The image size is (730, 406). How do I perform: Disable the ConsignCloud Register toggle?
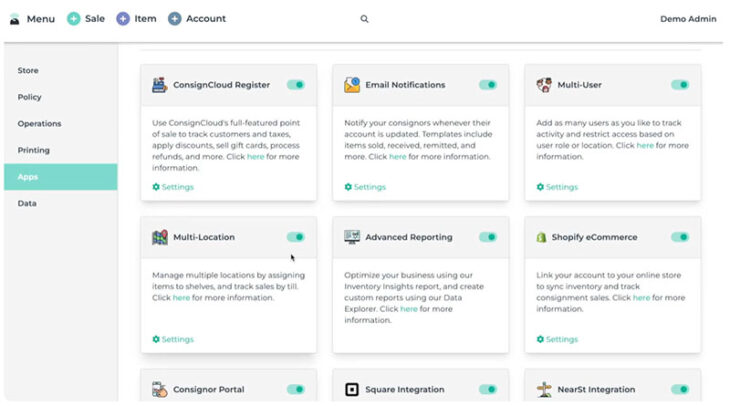tap(296, 85)
